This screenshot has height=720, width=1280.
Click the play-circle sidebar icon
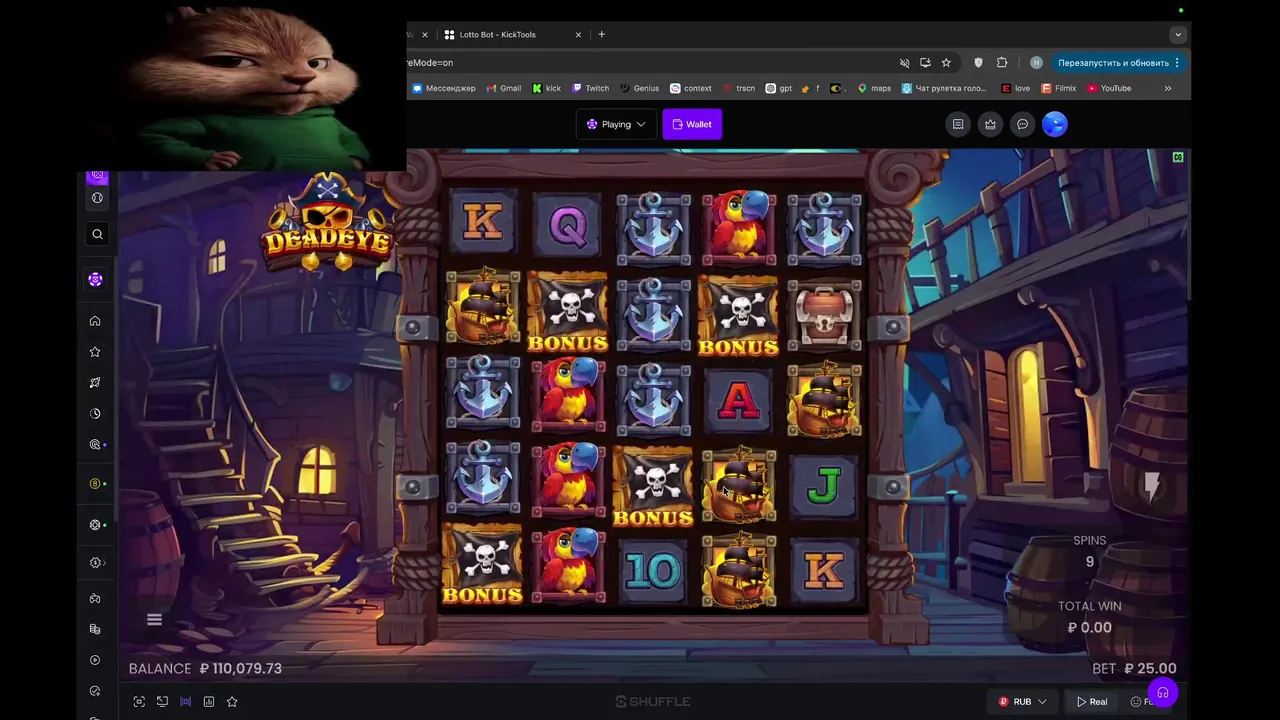tap(95, 660)
